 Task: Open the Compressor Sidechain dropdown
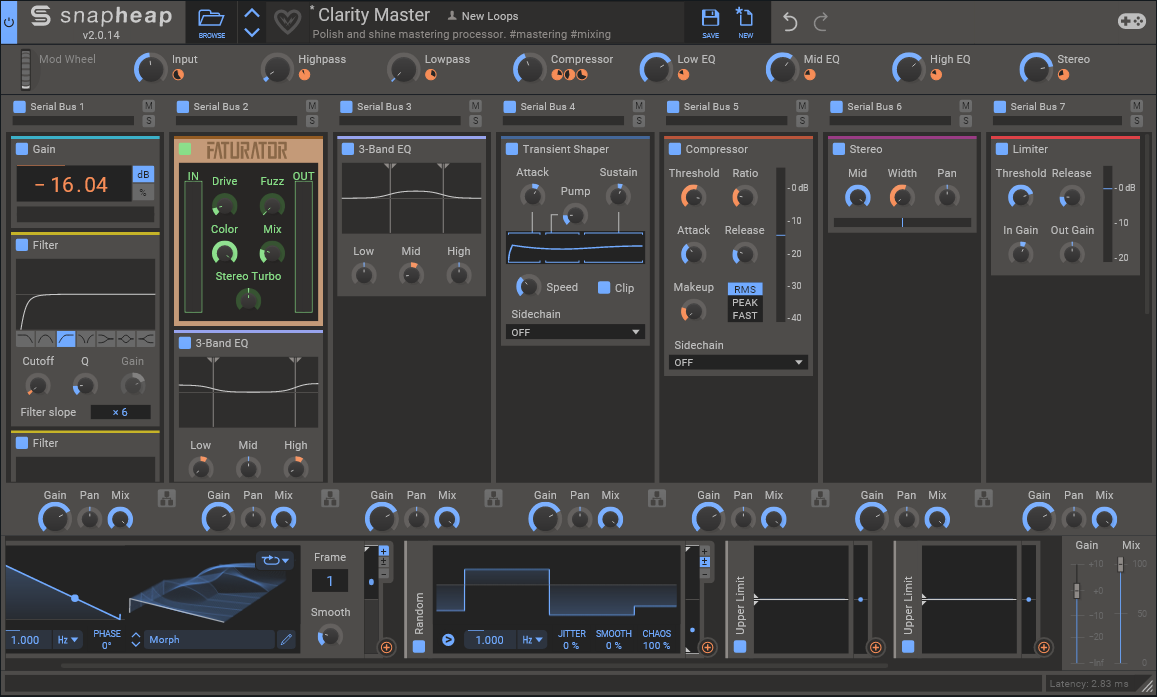click(x=738, y=362)
